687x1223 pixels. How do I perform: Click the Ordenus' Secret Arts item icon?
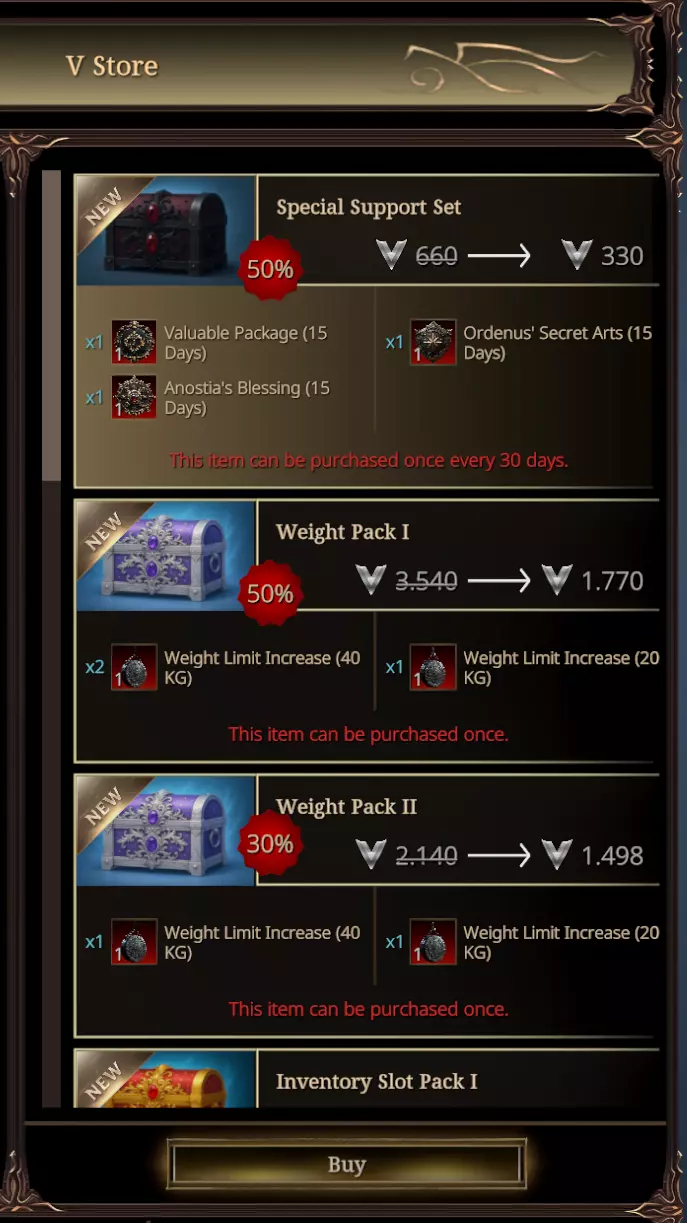click(x=433, y=342)
